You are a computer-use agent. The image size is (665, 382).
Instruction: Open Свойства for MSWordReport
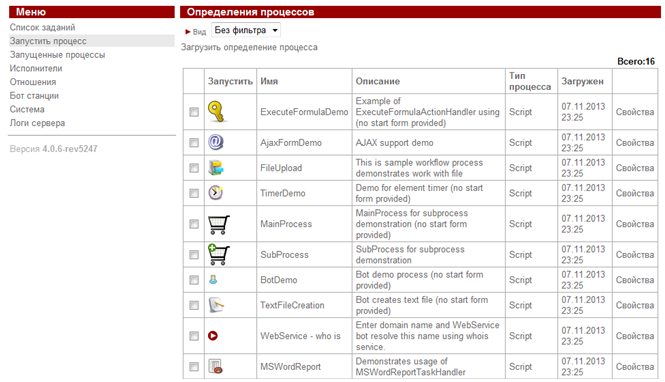[635, 366]
